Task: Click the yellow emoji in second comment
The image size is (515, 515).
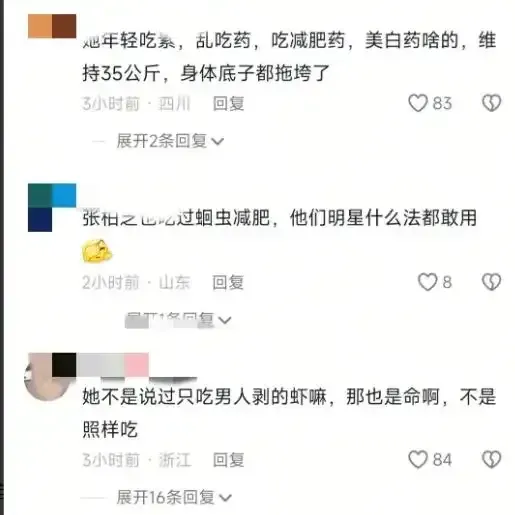Action: pos(97,251)
